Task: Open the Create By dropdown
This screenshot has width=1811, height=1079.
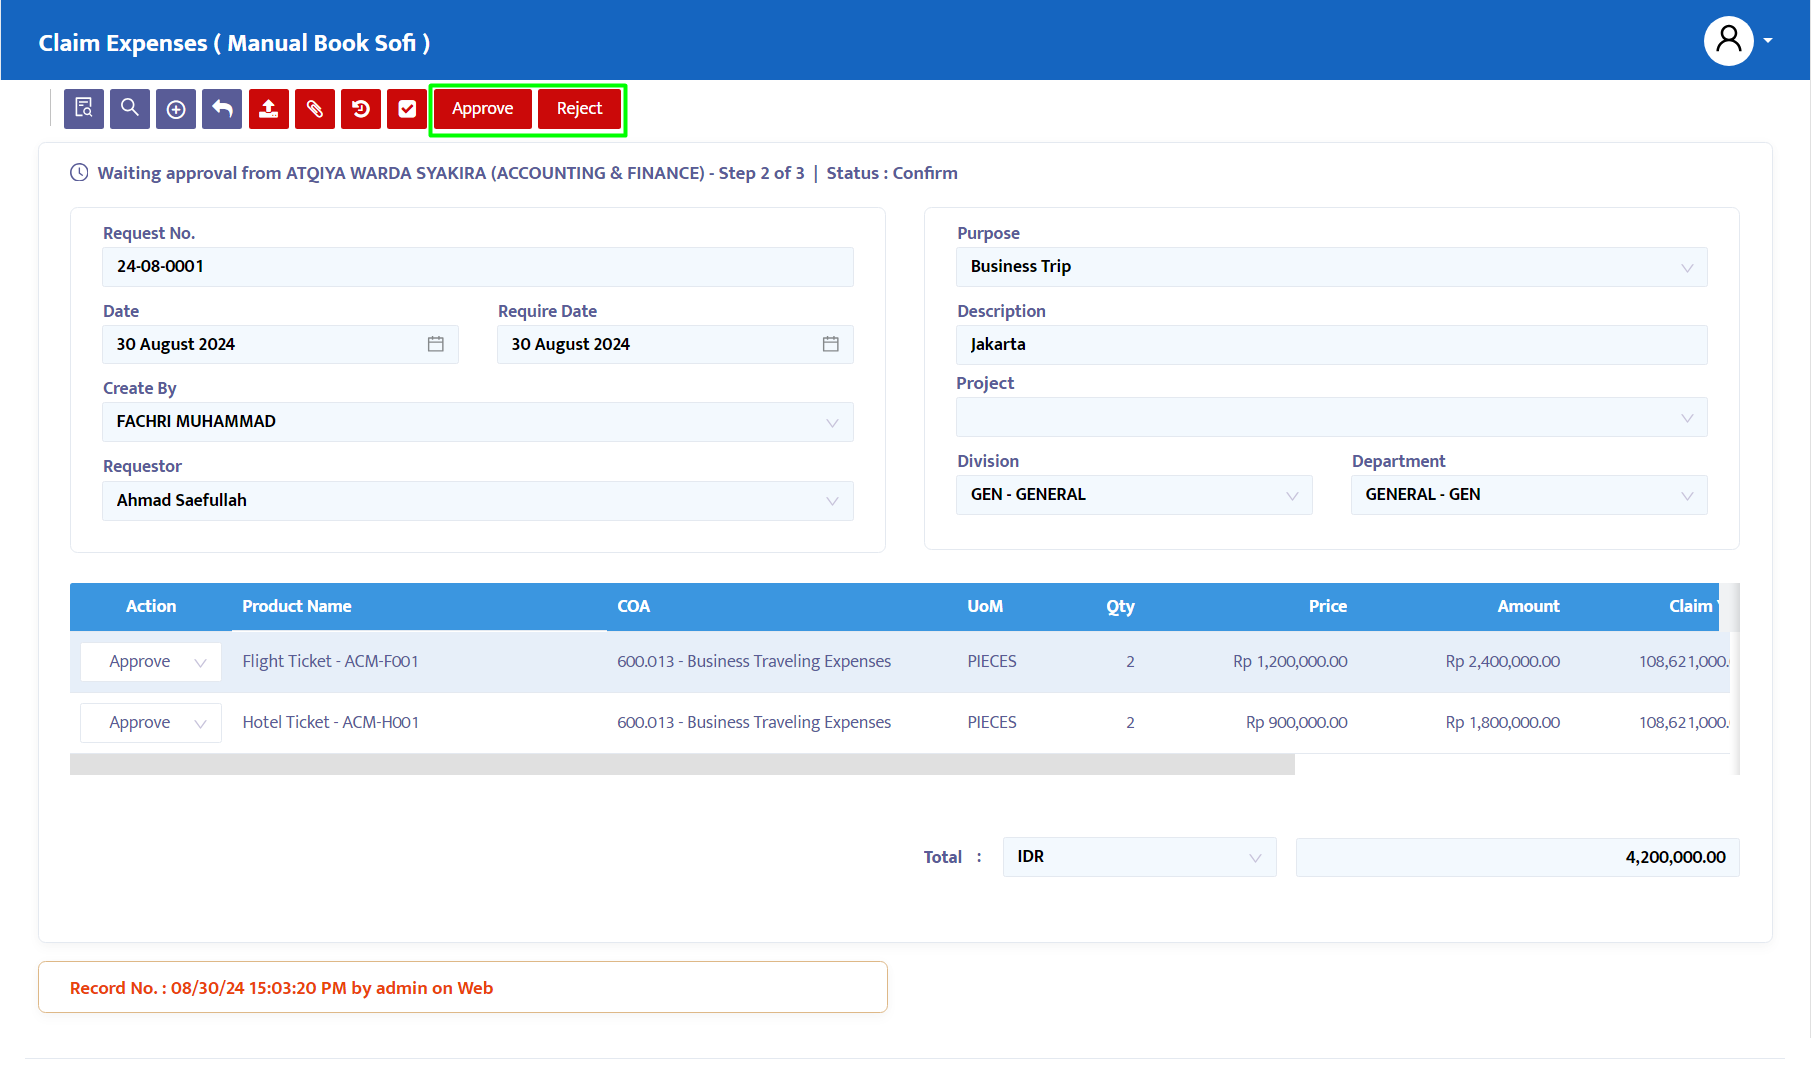Action: pos(478,422)
